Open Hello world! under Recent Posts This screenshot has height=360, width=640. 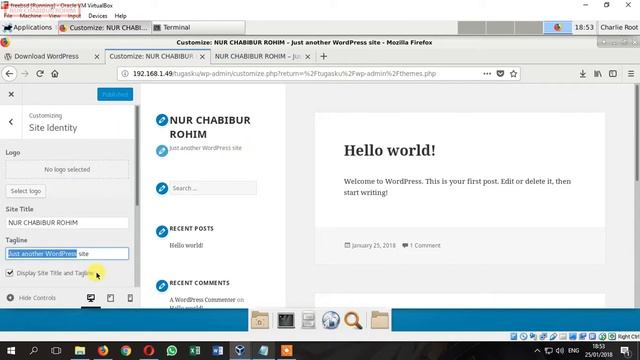(x=186, y=245)
